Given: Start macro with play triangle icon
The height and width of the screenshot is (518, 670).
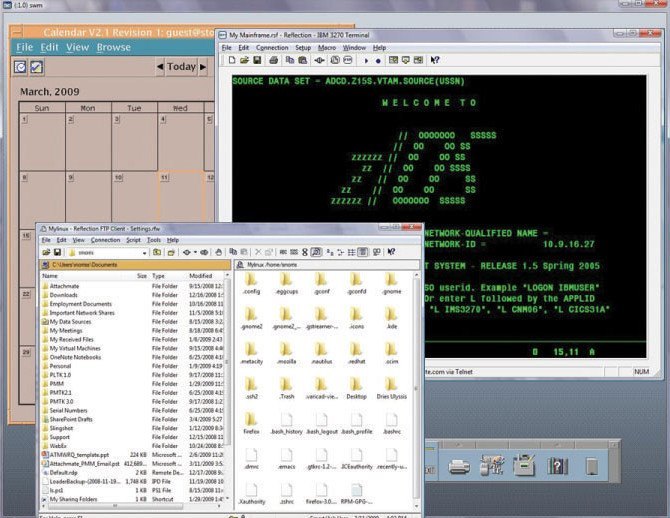Looking at the screenshot, I should point(366,61).
